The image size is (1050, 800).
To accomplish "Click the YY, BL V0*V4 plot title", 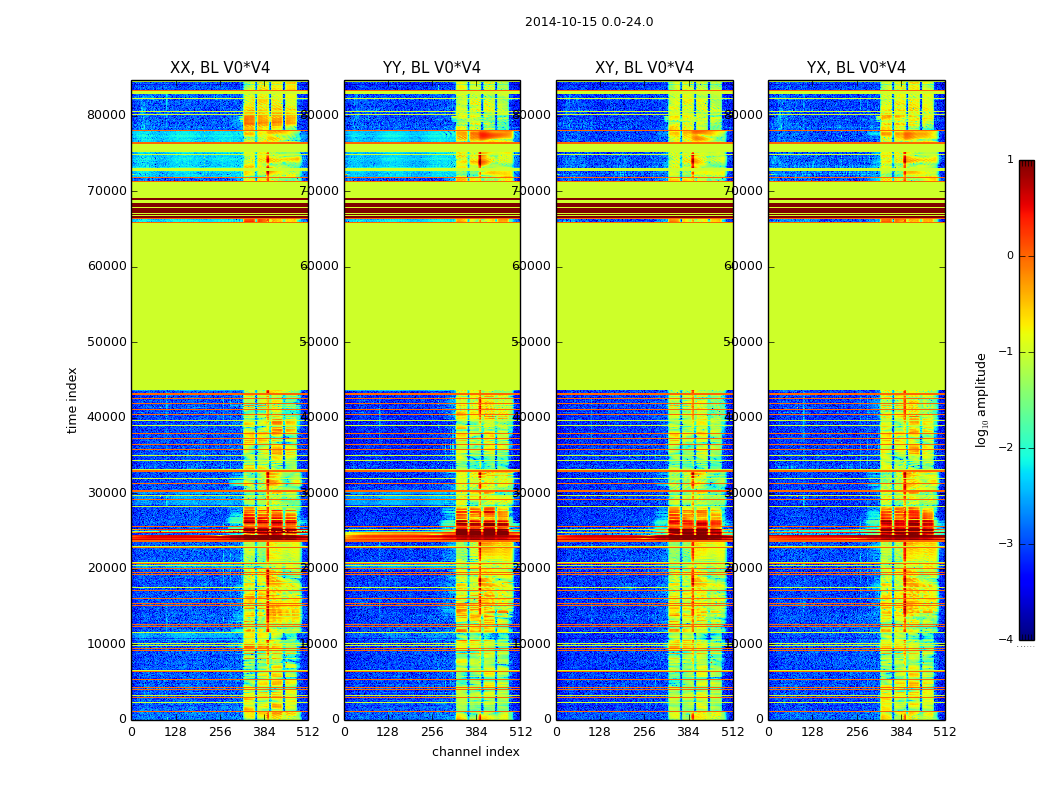I will pyautogui.click(x=432, y=68).
